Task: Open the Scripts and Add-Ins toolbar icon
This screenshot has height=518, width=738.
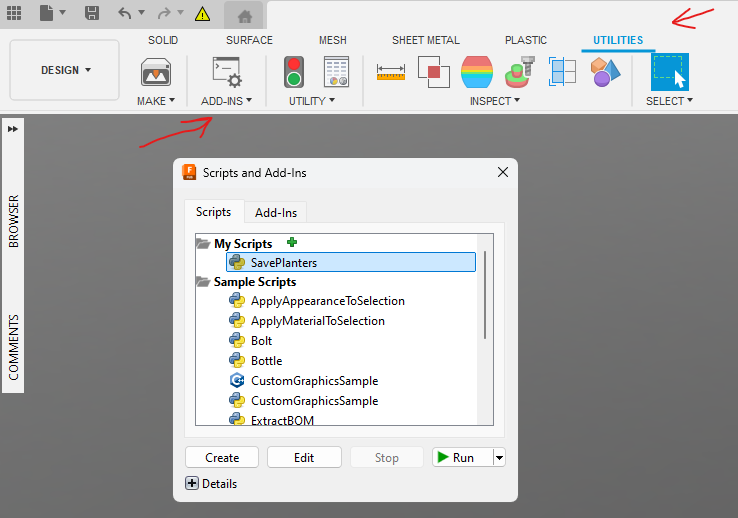Action: (x=227, y=72)
